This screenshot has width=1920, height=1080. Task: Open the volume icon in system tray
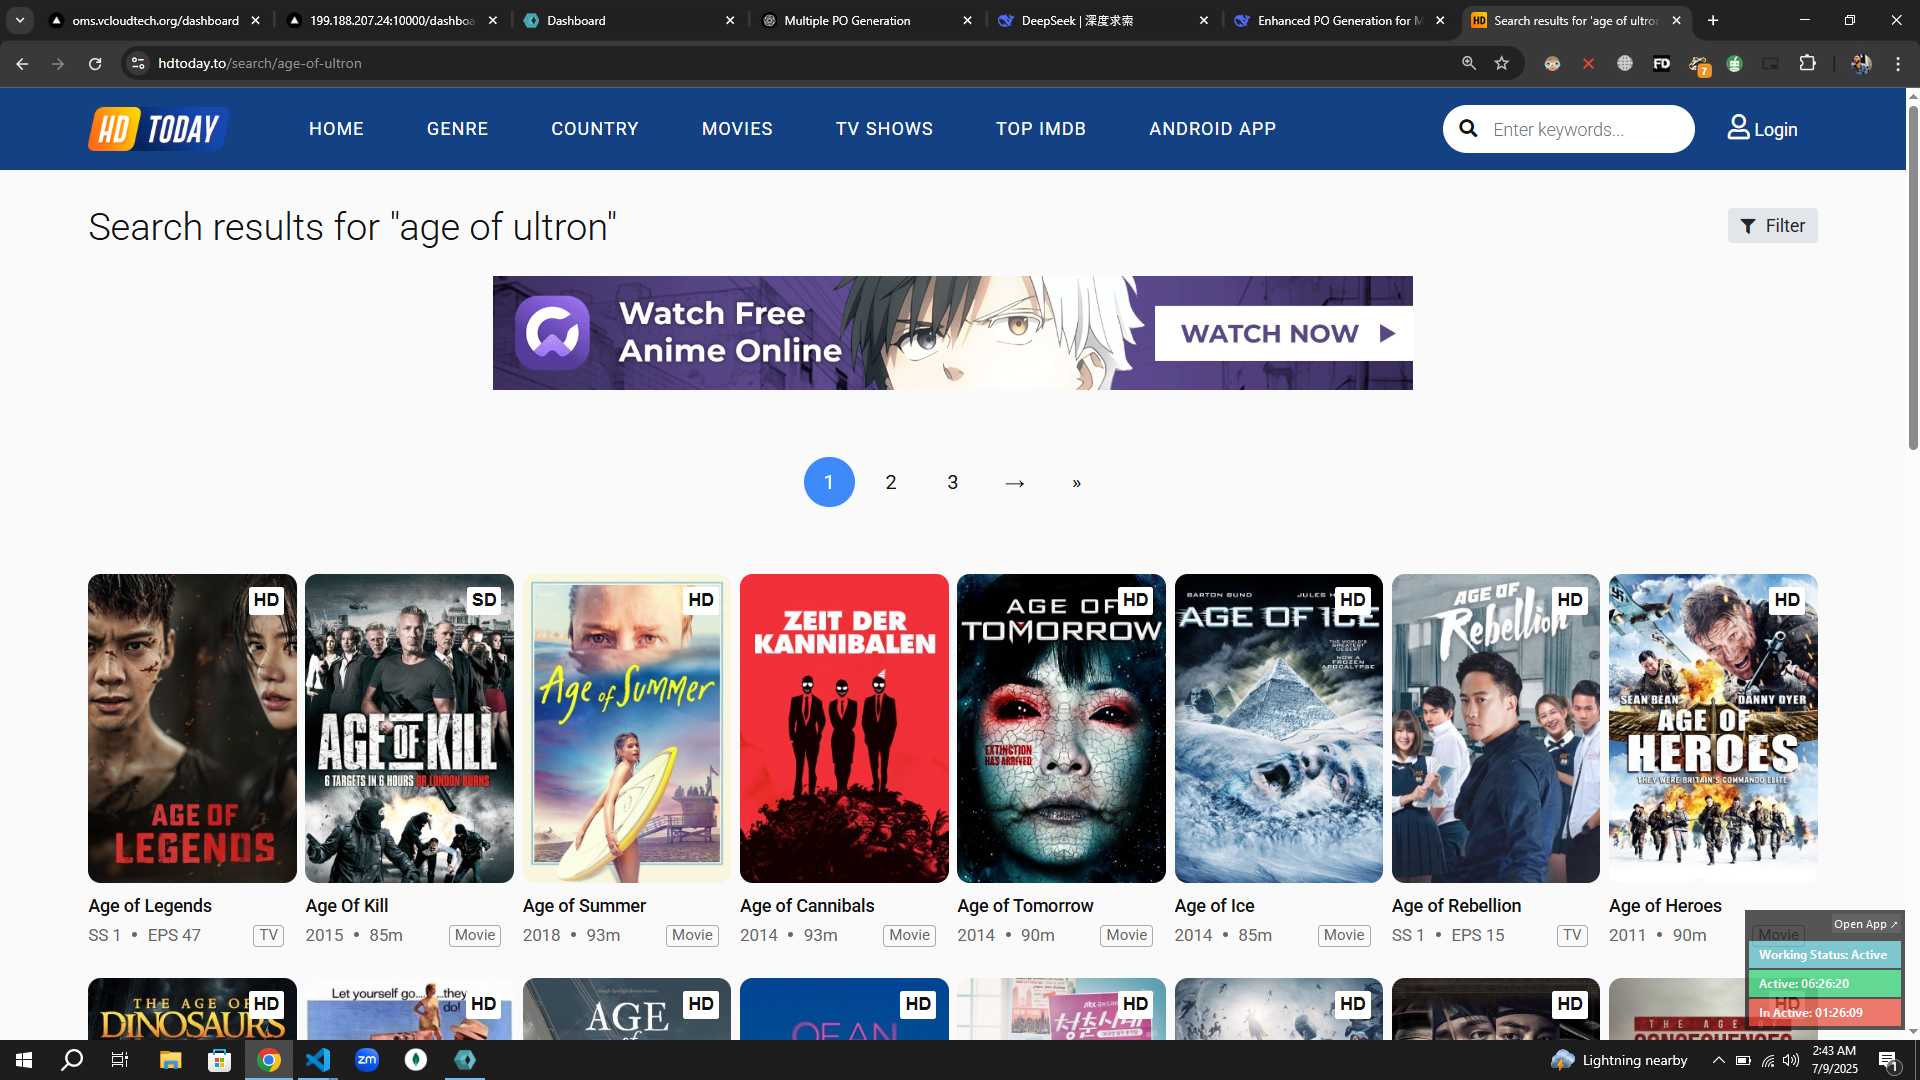tap(1791, 1060)
